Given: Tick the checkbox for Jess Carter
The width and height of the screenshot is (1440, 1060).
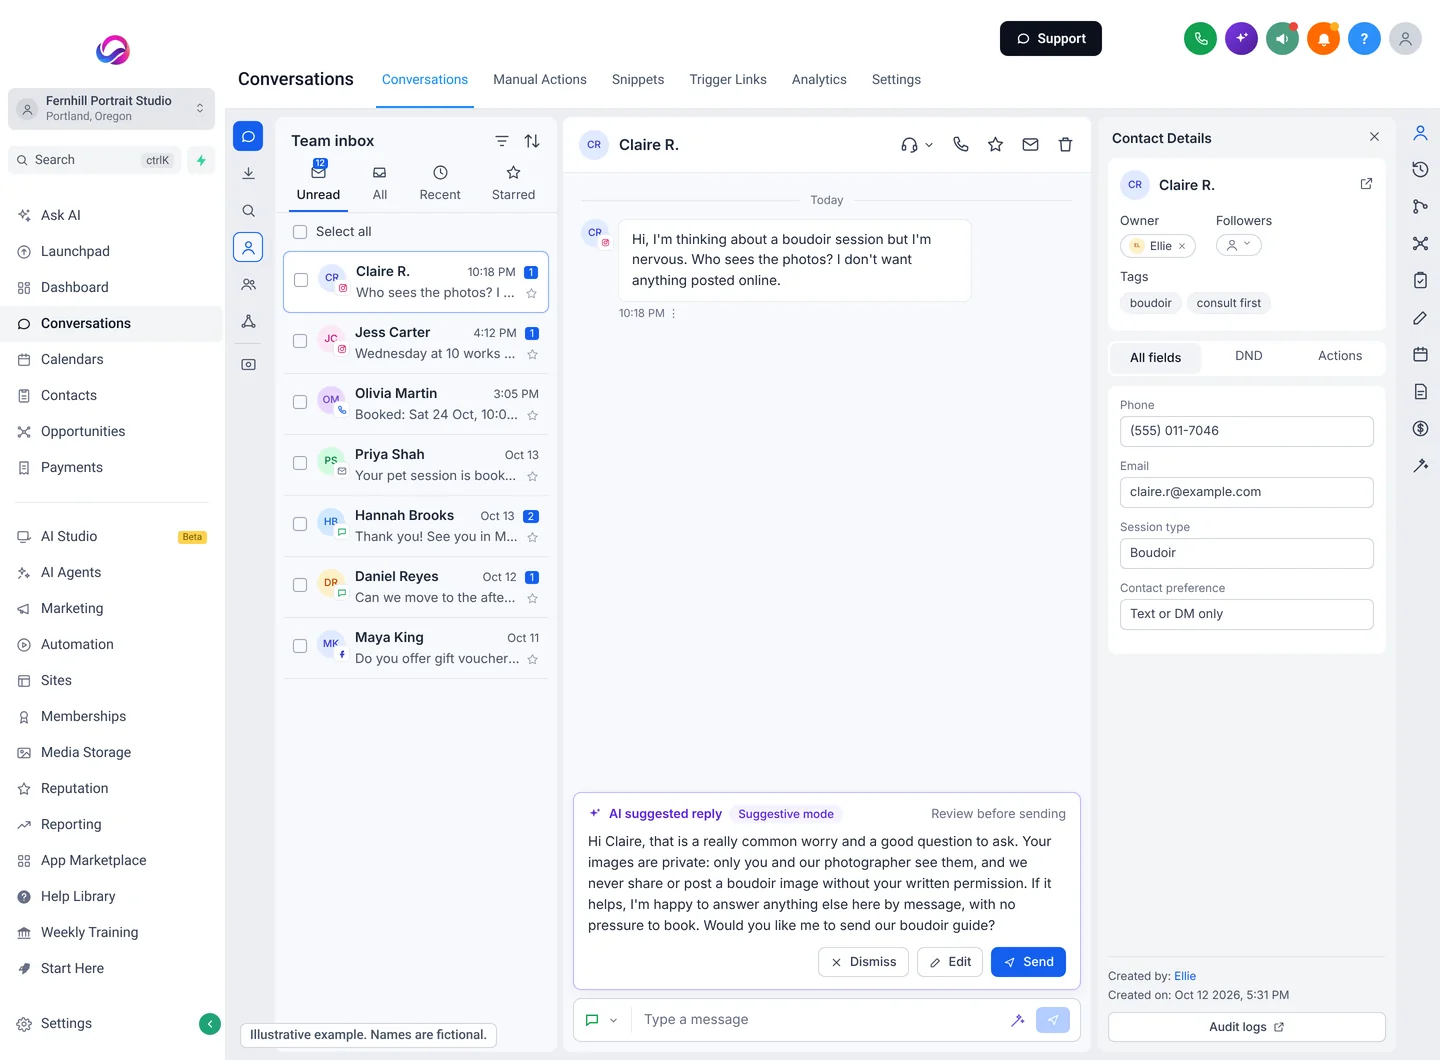Looking at the screenshot, I should (300, 341).
